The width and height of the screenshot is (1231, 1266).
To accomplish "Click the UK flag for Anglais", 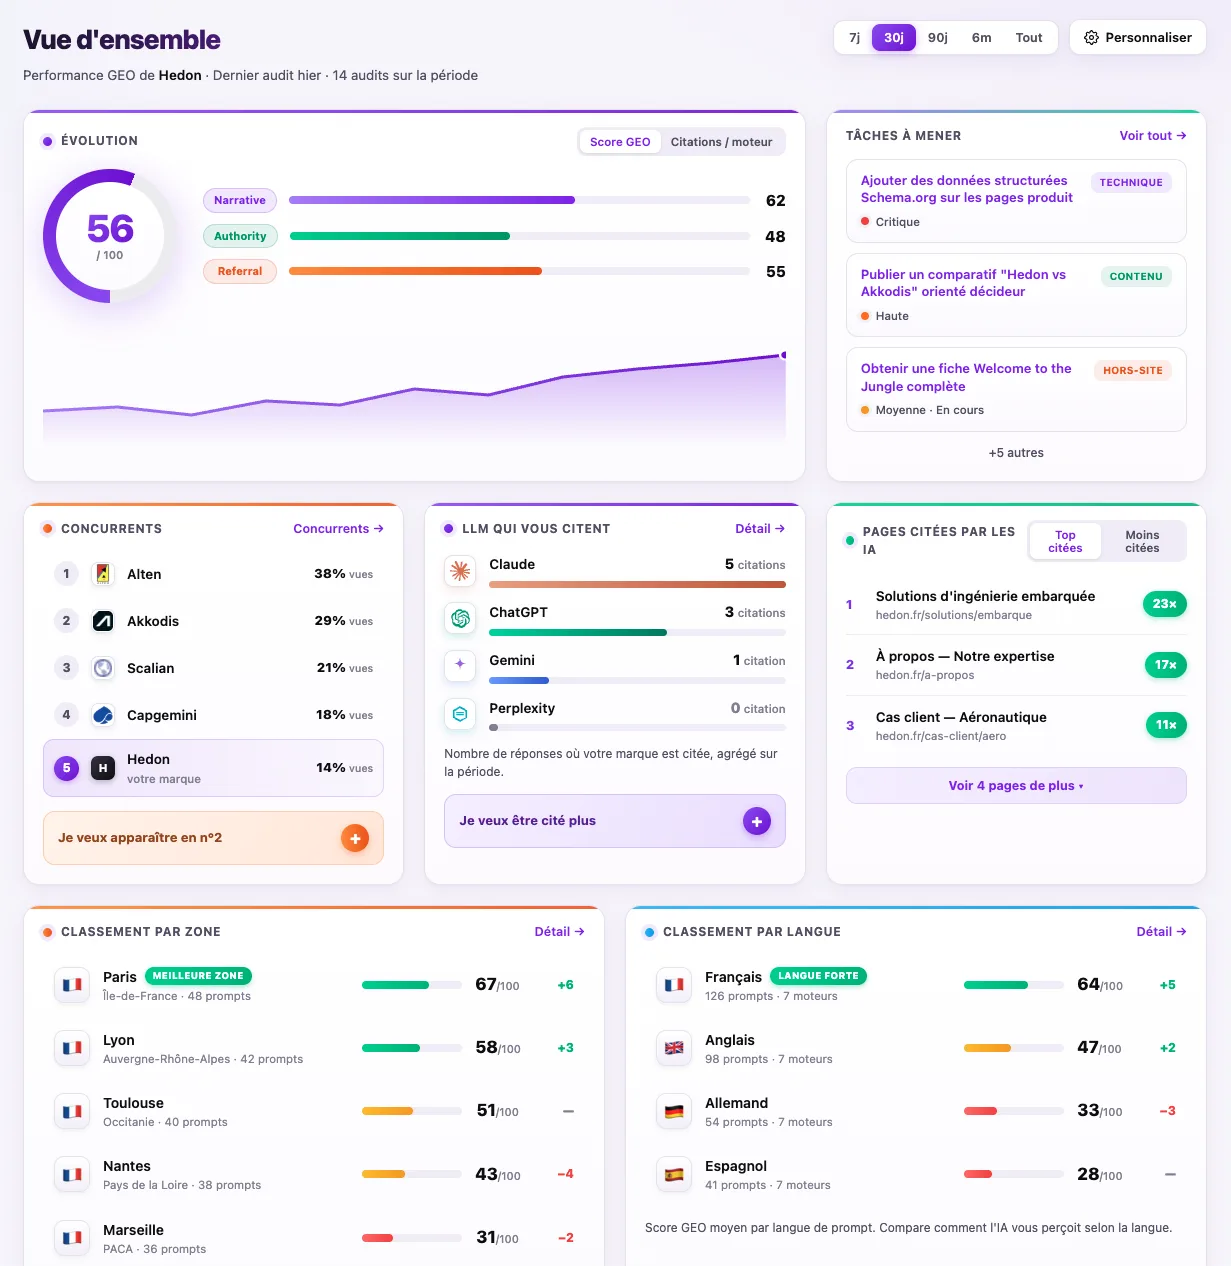I will pos(674,1048).
